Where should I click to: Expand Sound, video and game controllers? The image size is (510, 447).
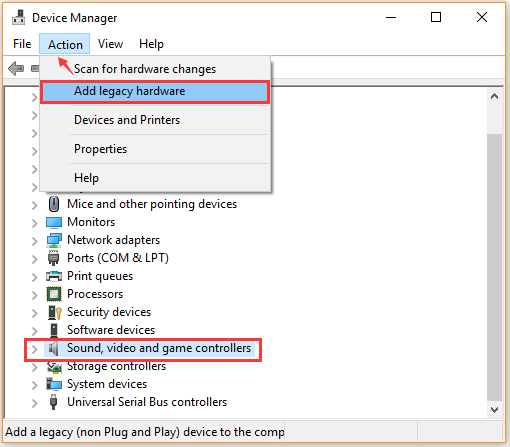tap(34, 349)
